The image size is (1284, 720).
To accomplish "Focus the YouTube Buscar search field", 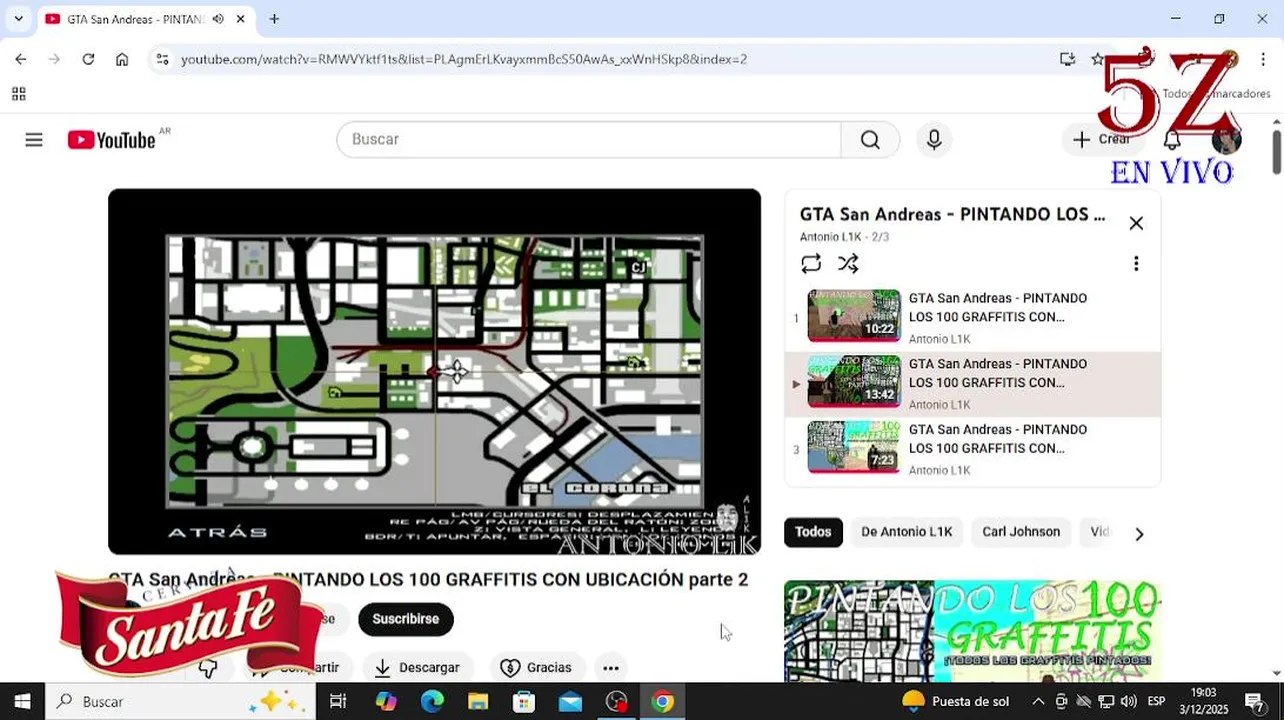I will (x=589, y=140).
